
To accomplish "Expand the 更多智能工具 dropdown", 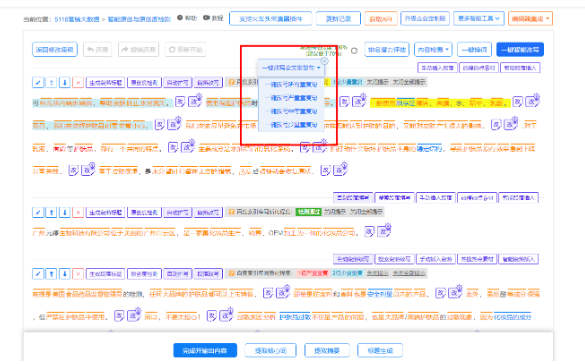I will point(479,18).
